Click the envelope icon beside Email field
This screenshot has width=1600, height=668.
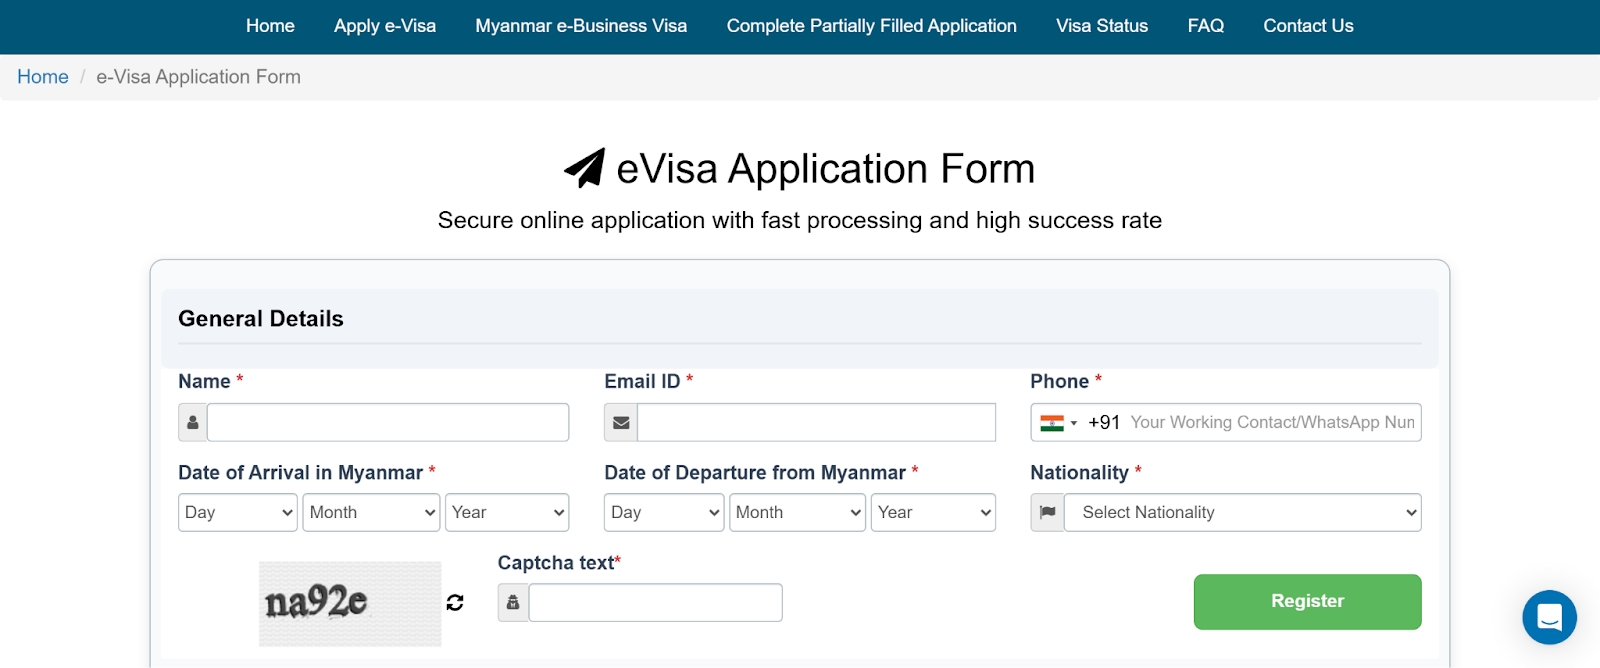coord(621,423)
